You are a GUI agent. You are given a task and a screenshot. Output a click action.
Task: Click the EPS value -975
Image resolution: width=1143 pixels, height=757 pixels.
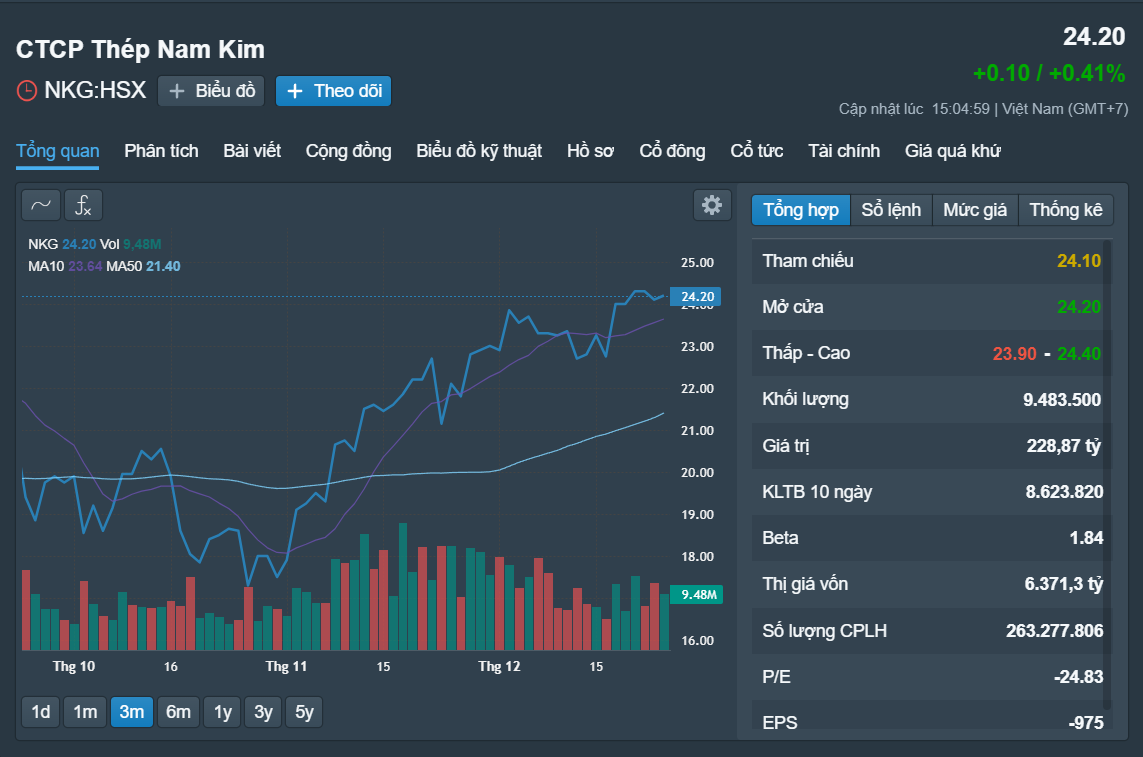coord(1085,723)
